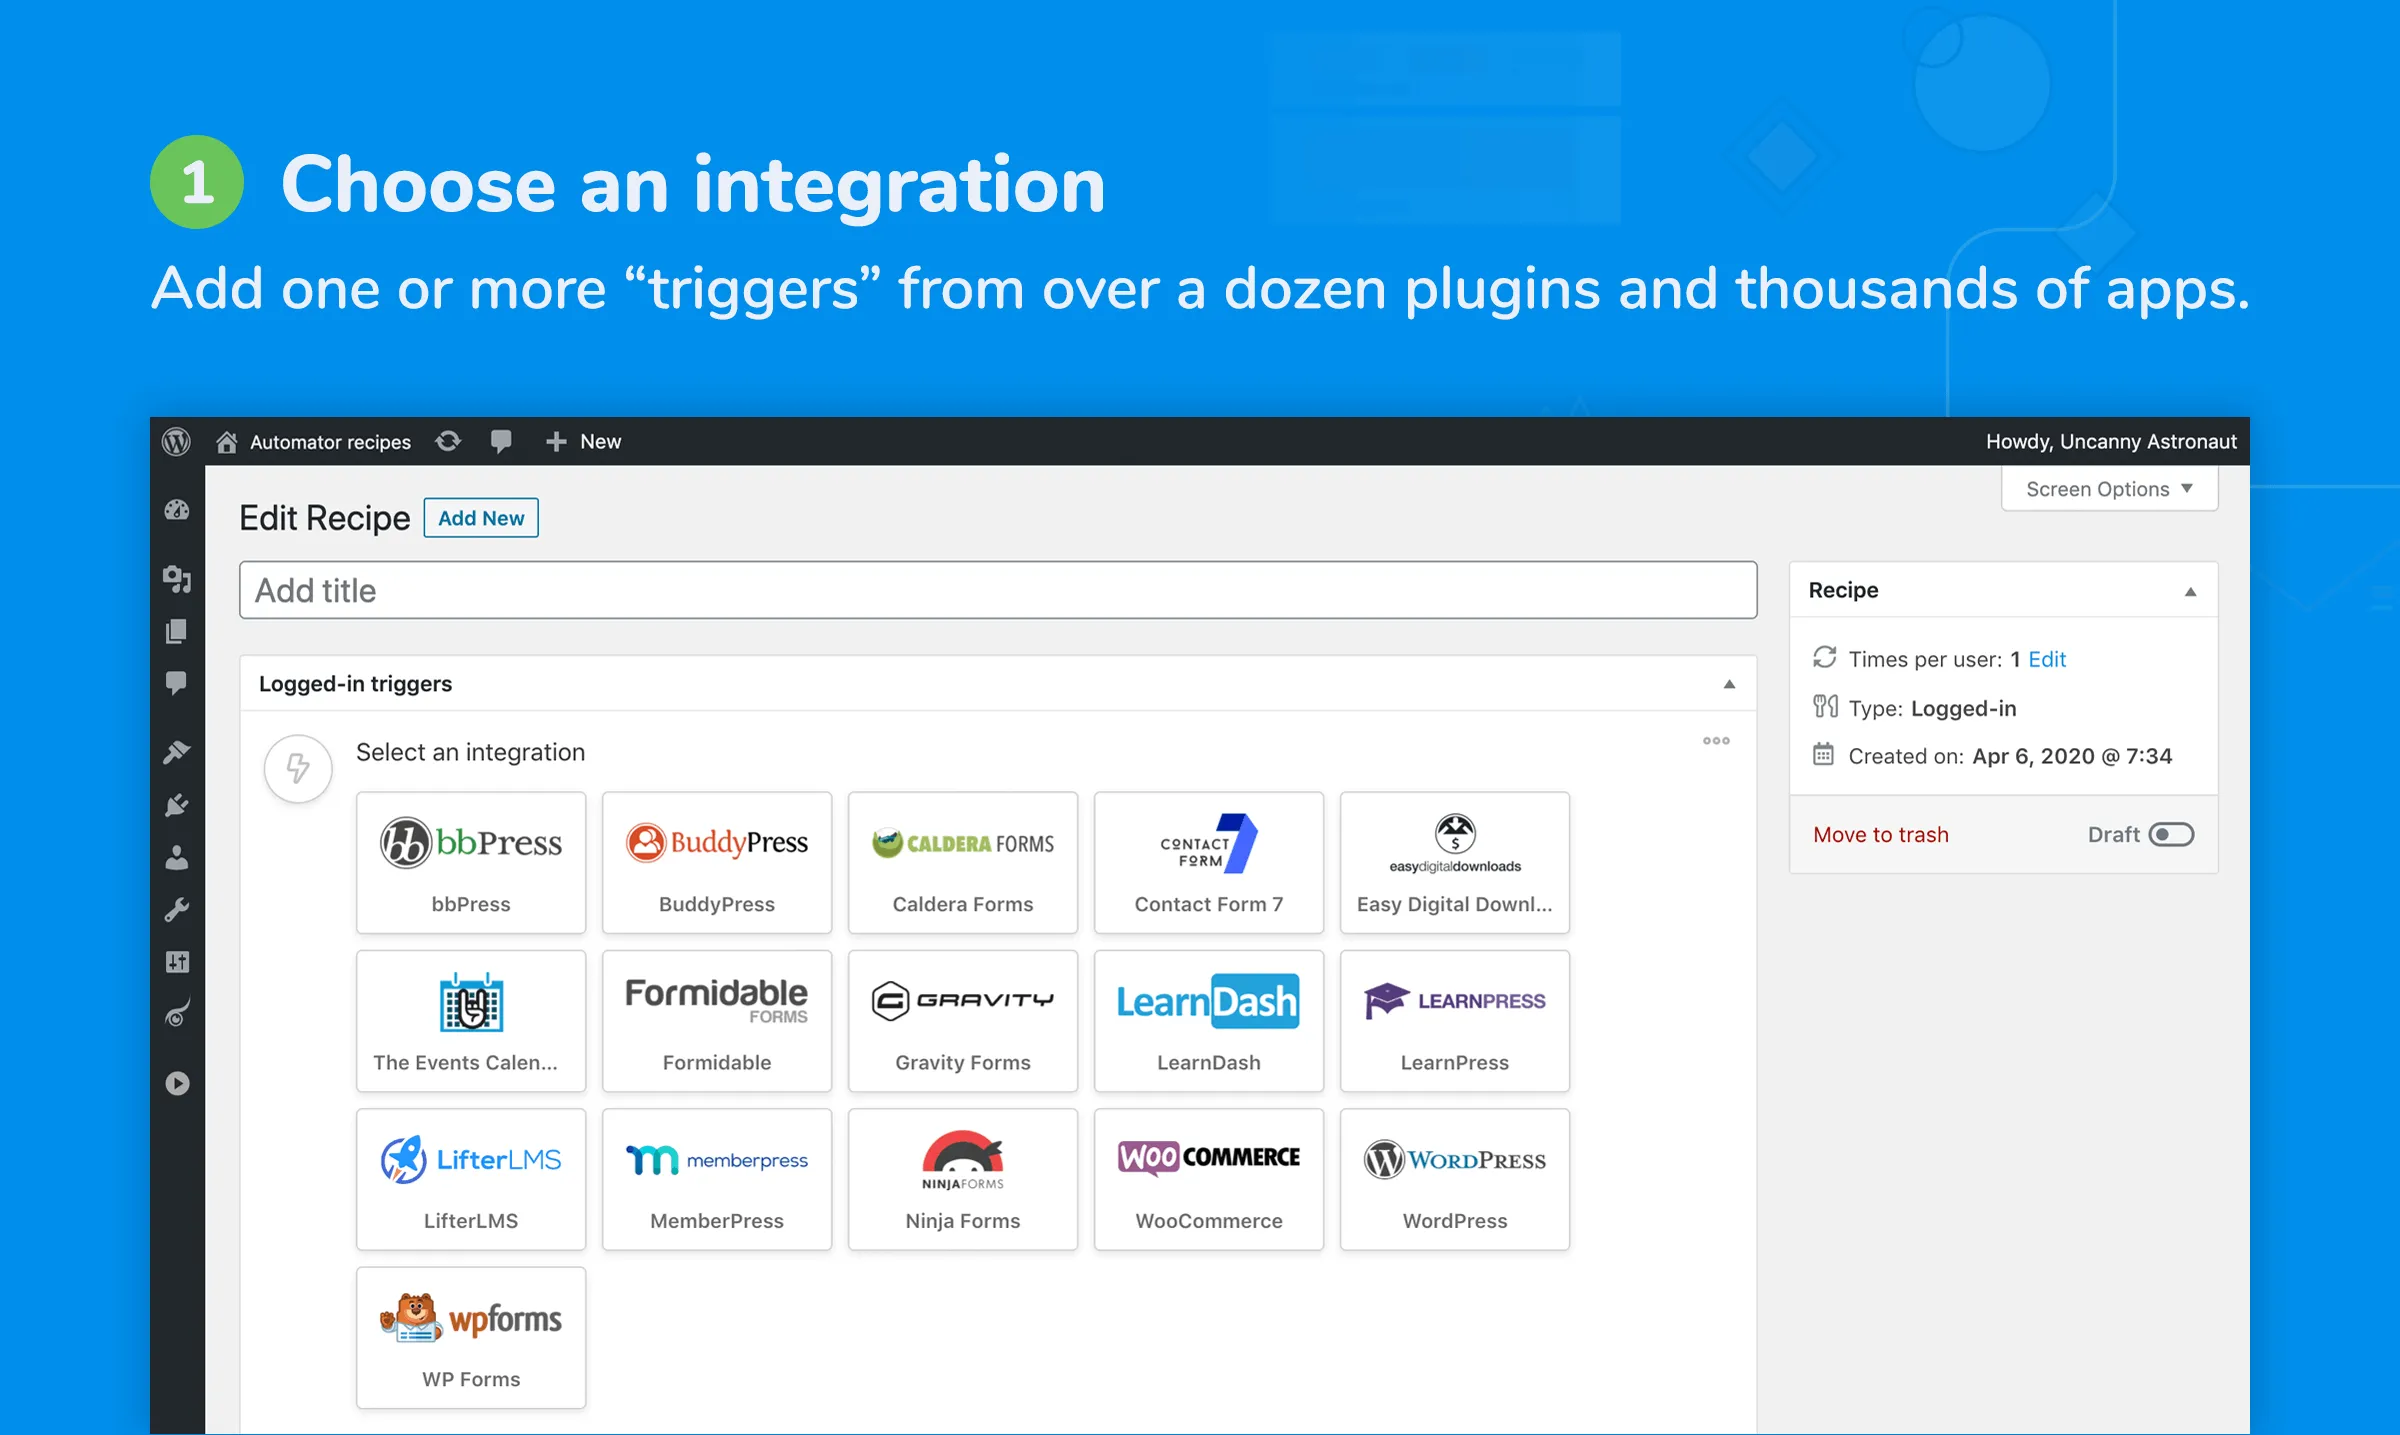Click Edit next to Times per user
Viewport: 2400px width, 1435px height.
click(x=2046, y=659)
